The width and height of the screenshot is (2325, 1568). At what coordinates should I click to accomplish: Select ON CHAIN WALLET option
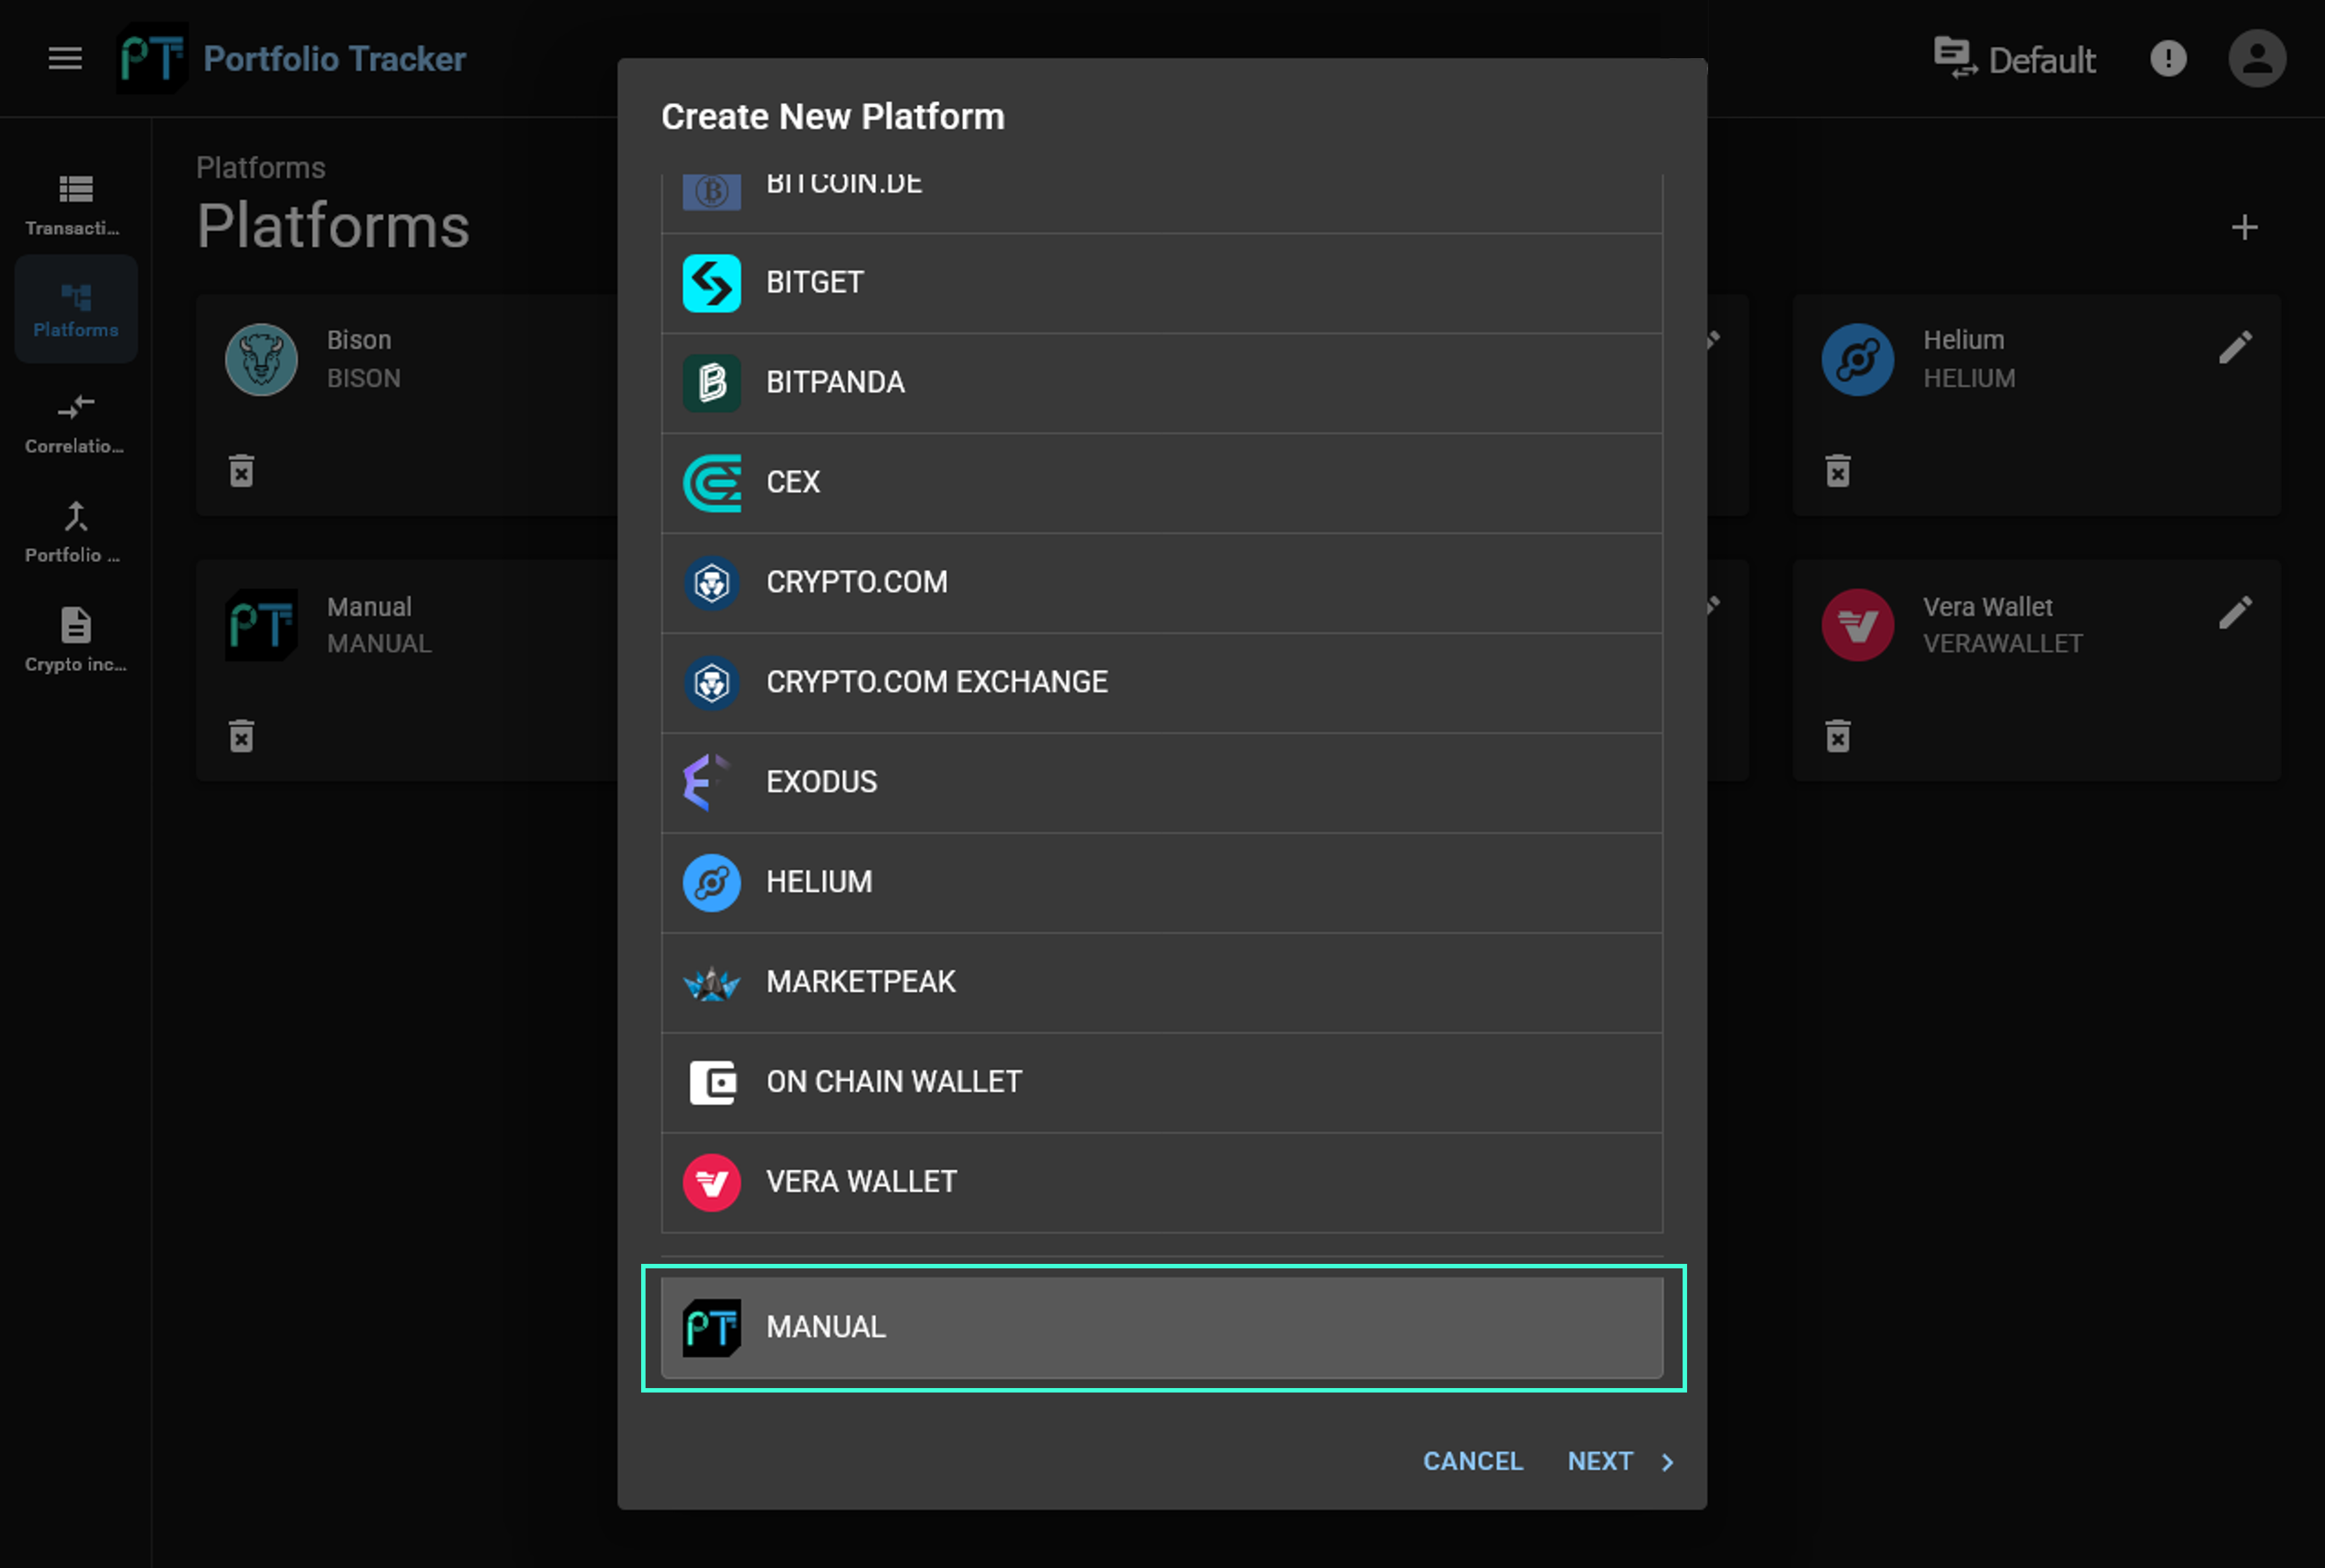tap(1161, 1083)
